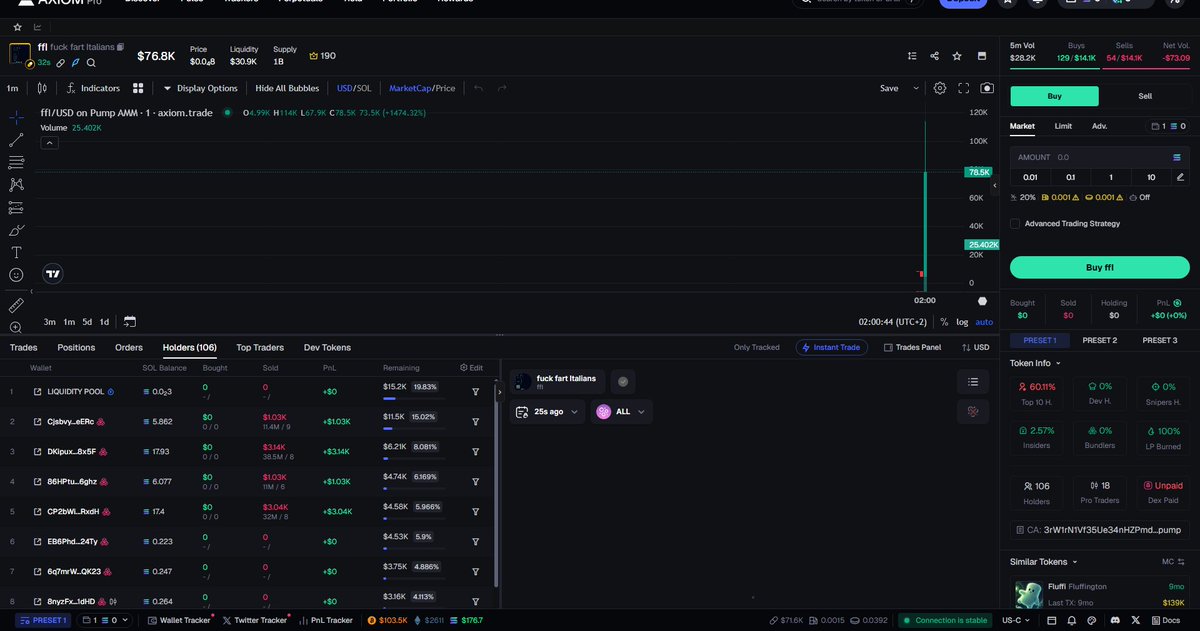Open the go-to-date calendar icon
This screenshot has width=1200, height=631.
130,322
